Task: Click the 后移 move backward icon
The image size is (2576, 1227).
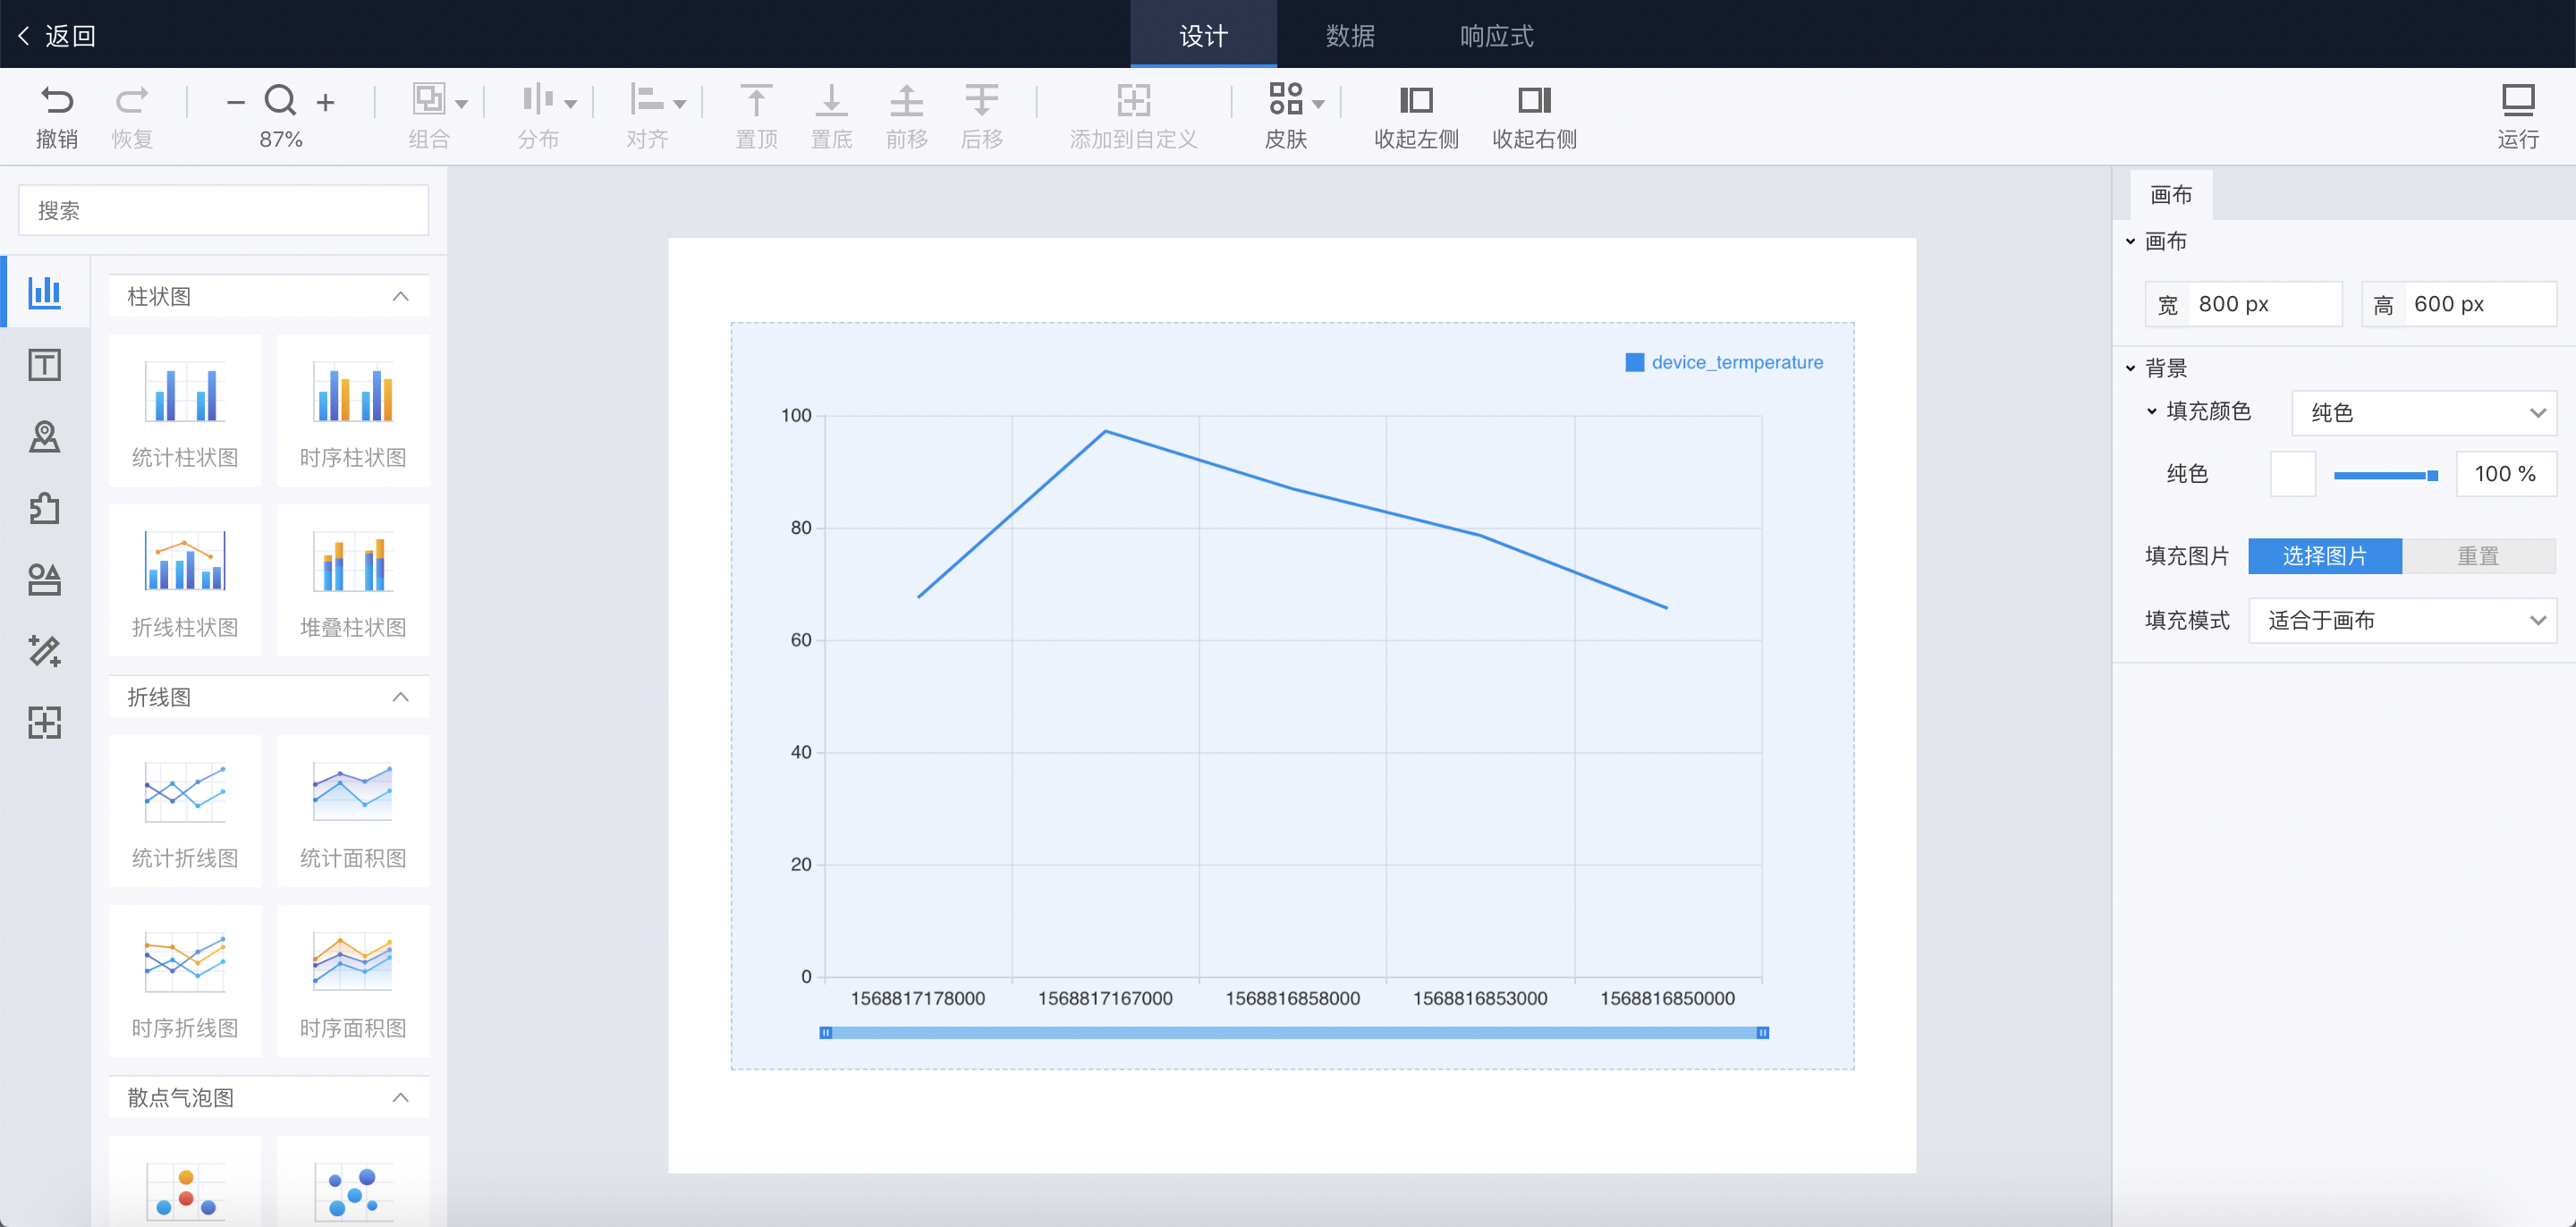Action: tap(982, 99)
